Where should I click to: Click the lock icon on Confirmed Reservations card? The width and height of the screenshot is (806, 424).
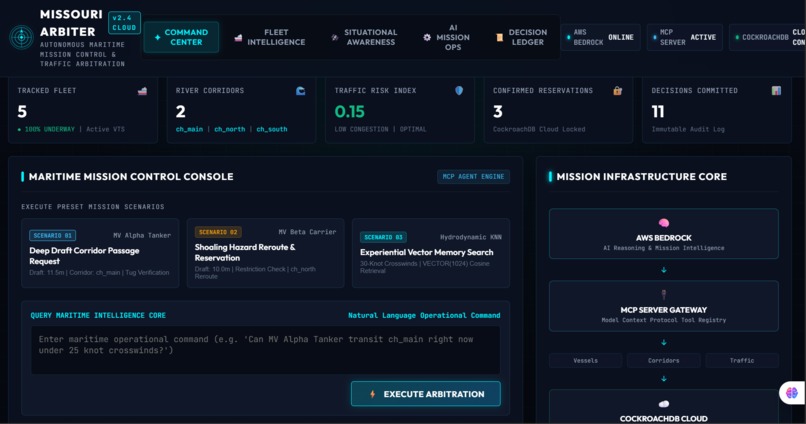point(617,90)
